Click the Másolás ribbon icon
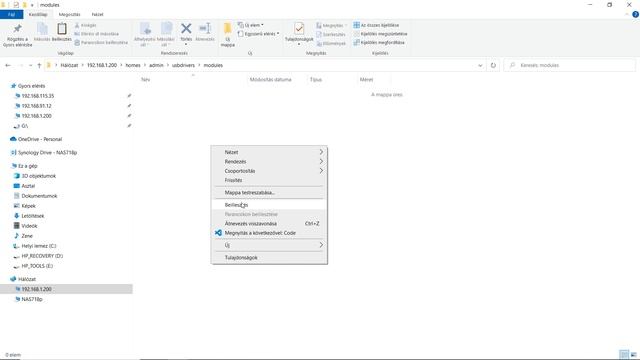 (x=42, y=29)
